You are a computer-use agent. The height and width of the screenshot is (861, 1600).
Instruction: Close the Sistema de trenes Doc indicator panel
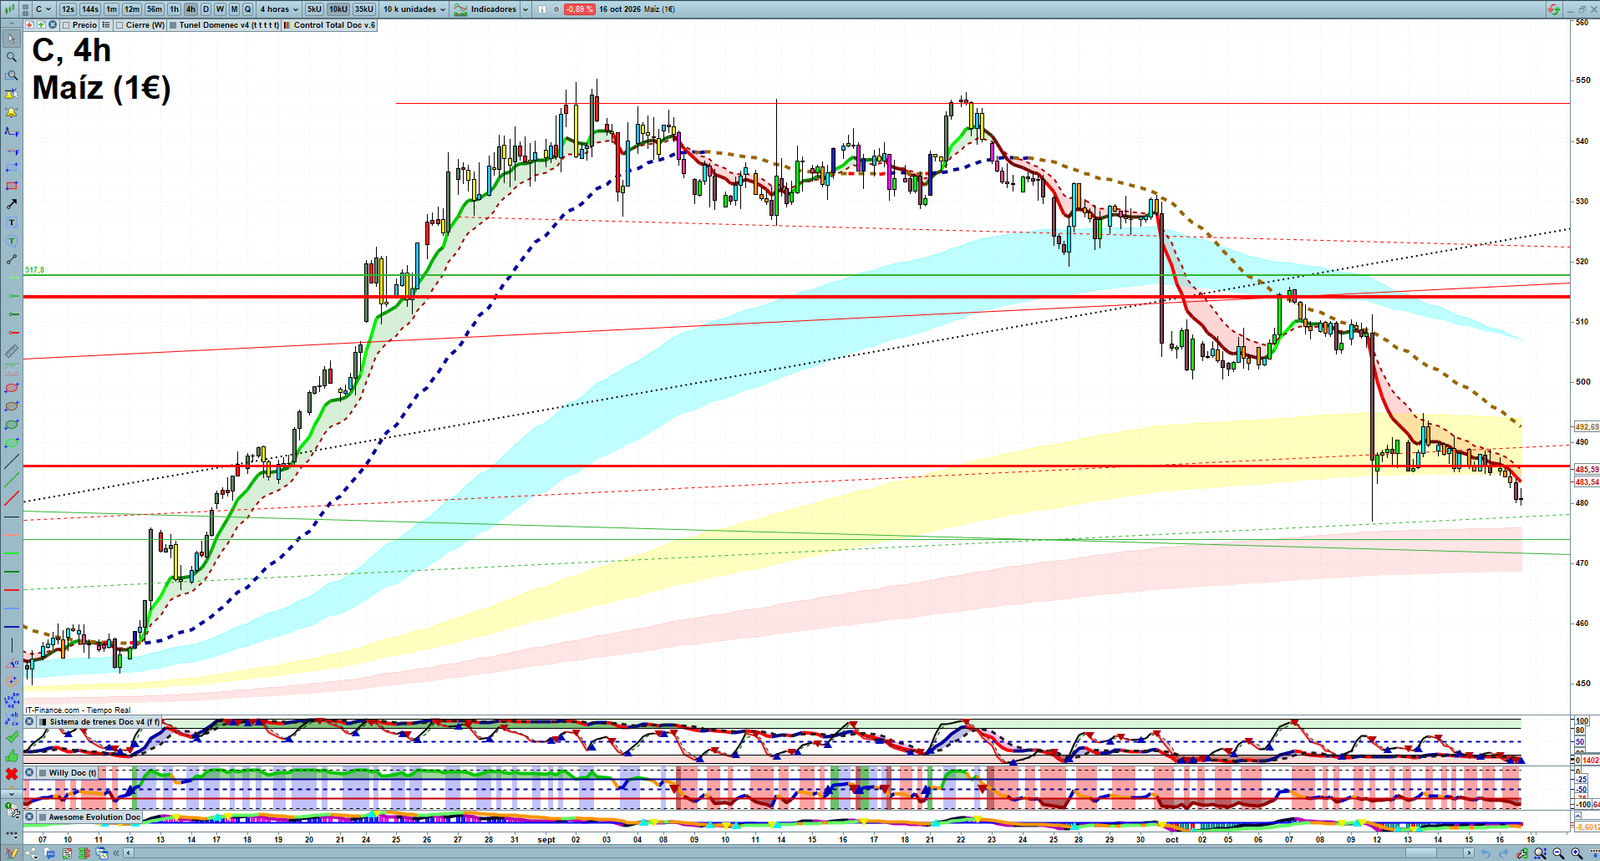point(30,721)
